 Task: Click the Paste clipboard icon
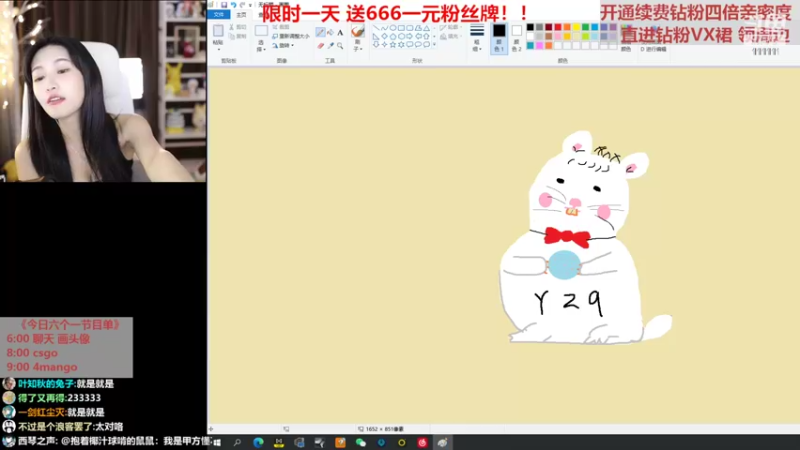point(218,31)
